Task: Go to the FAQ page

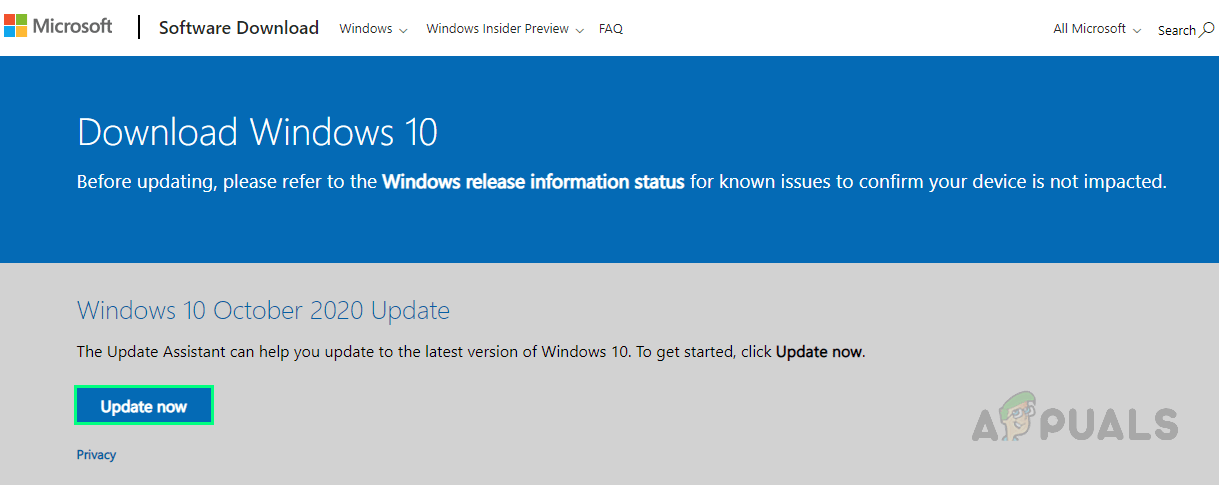Action: coord(611,29)
